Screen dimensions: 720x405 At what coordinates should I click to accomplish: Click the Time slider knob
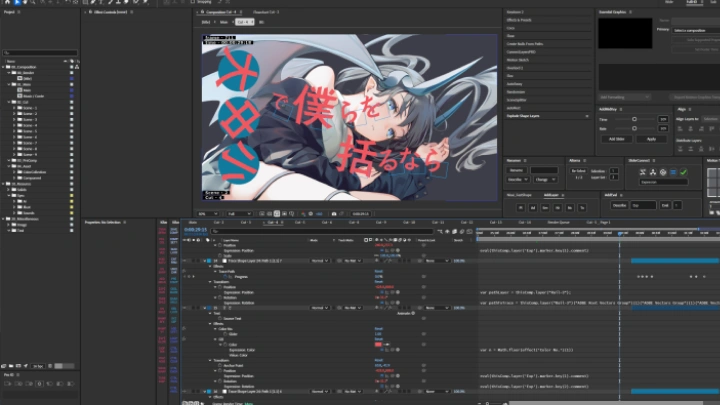tap(634, 119)
